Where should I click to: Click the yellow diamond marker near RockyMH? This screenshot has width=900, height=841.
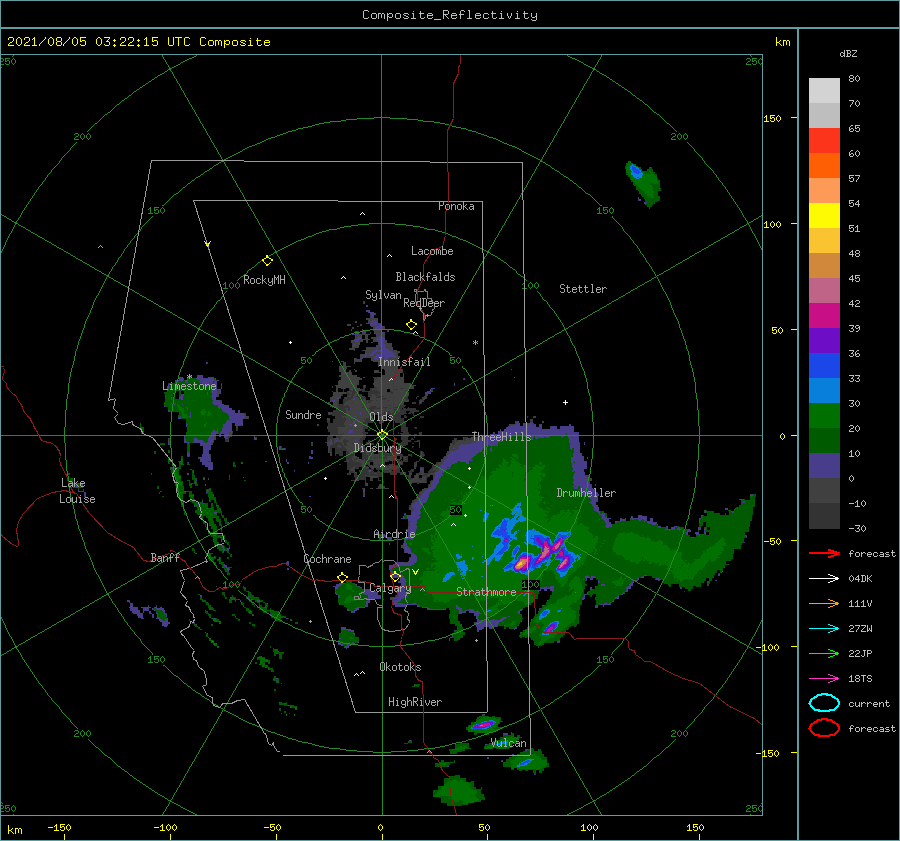click(x=267, y=261)
